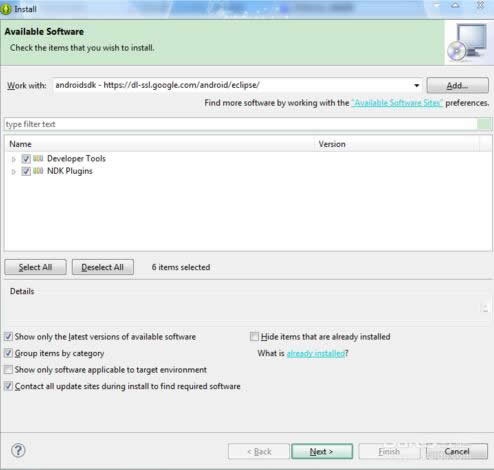Click the Install dialog title bar icon
This screenshot has width=494, height=470.
tap(6, 9)
